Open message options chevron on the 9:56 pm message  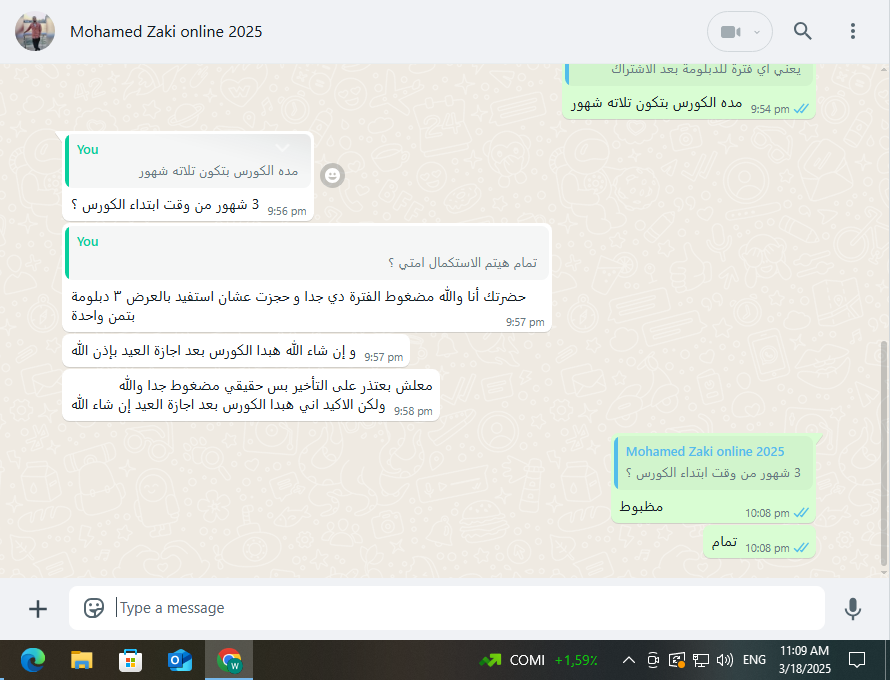click(283, 148)
